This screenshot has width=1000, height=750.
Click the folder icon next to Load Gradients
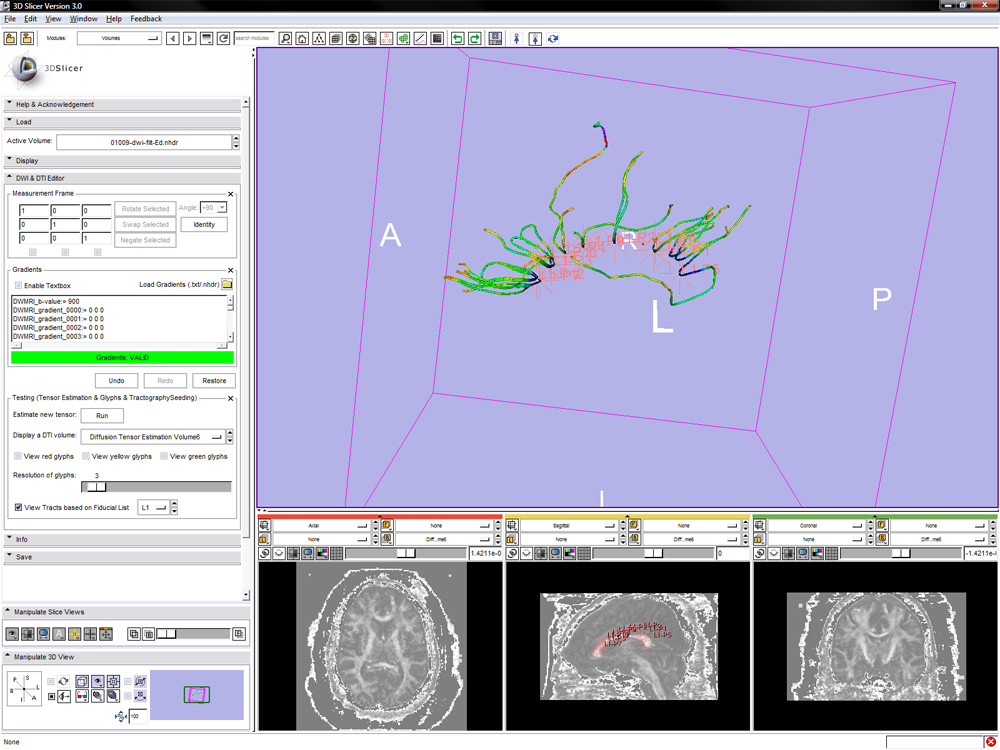pyautogui.click(x=227, y=285)
